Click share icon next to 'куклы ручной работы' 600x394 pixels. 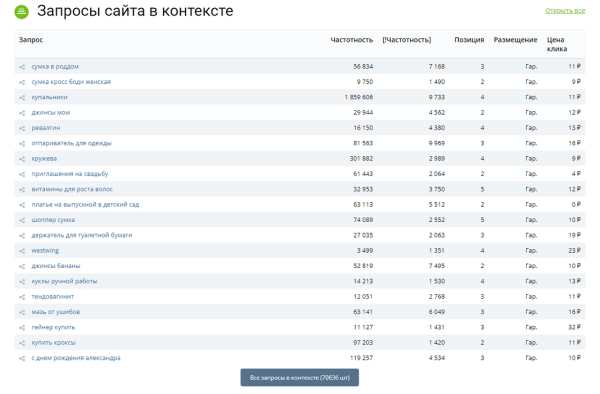point(22,282)
